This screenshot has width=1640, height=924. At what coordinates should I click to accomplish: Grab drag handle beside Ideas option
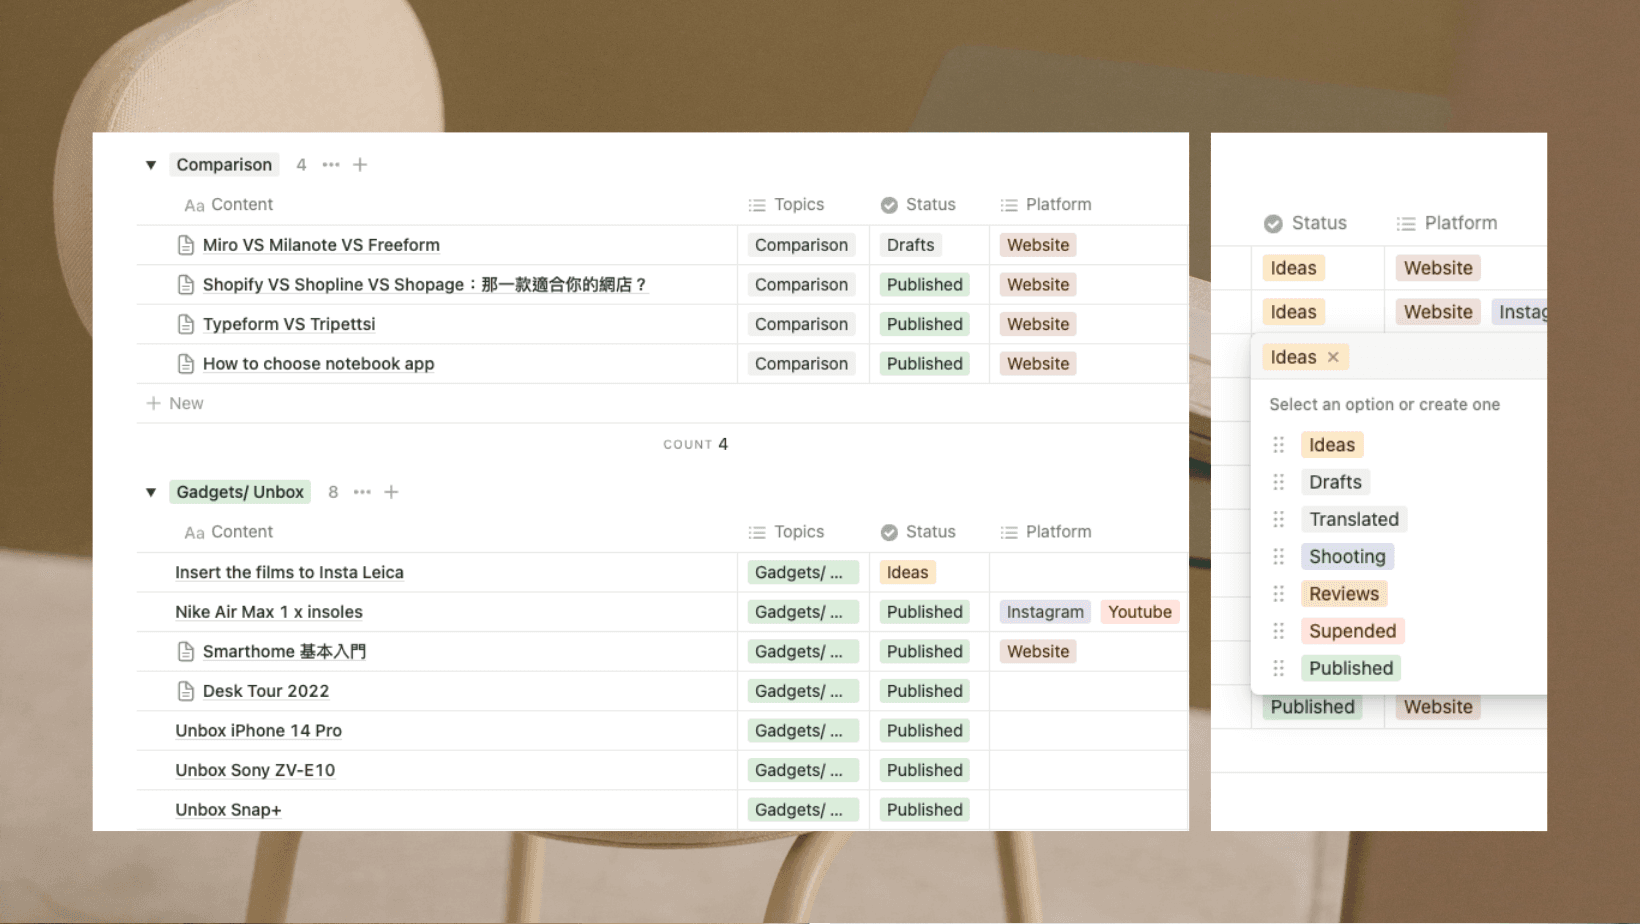(x=1278, y=445)
